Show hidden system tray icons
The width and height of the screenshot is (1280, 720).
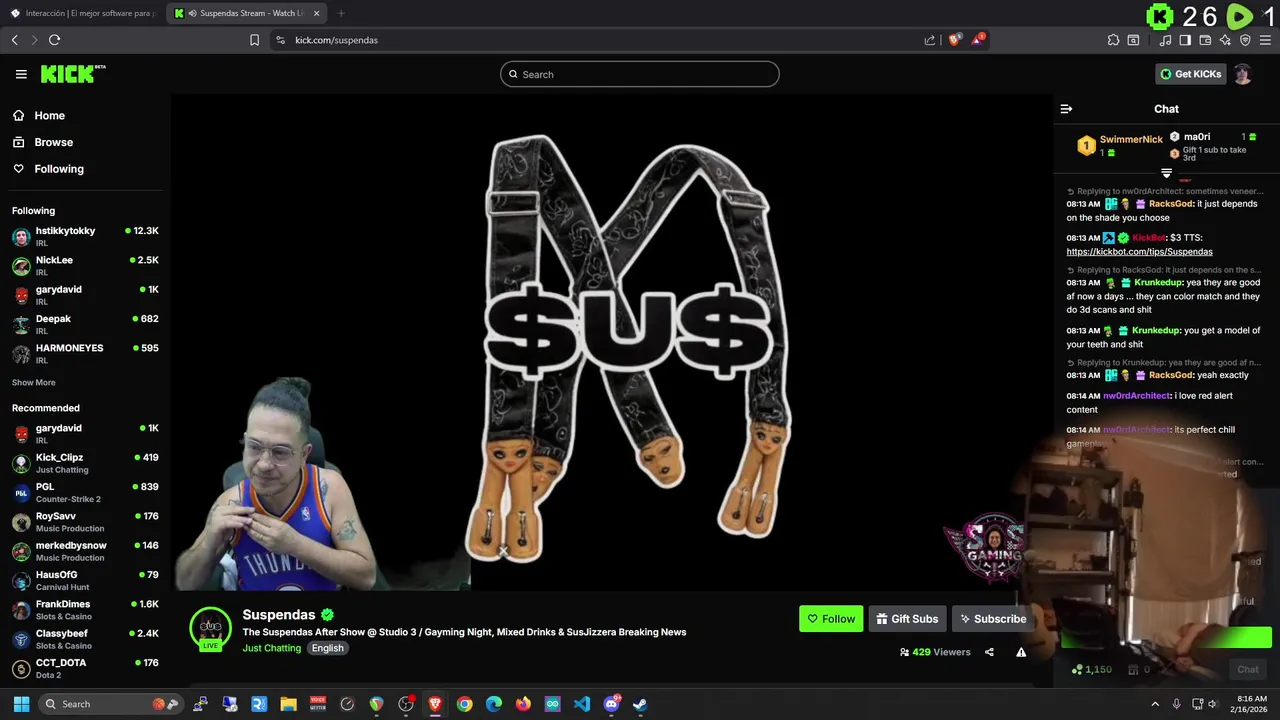click(1155, 704)
